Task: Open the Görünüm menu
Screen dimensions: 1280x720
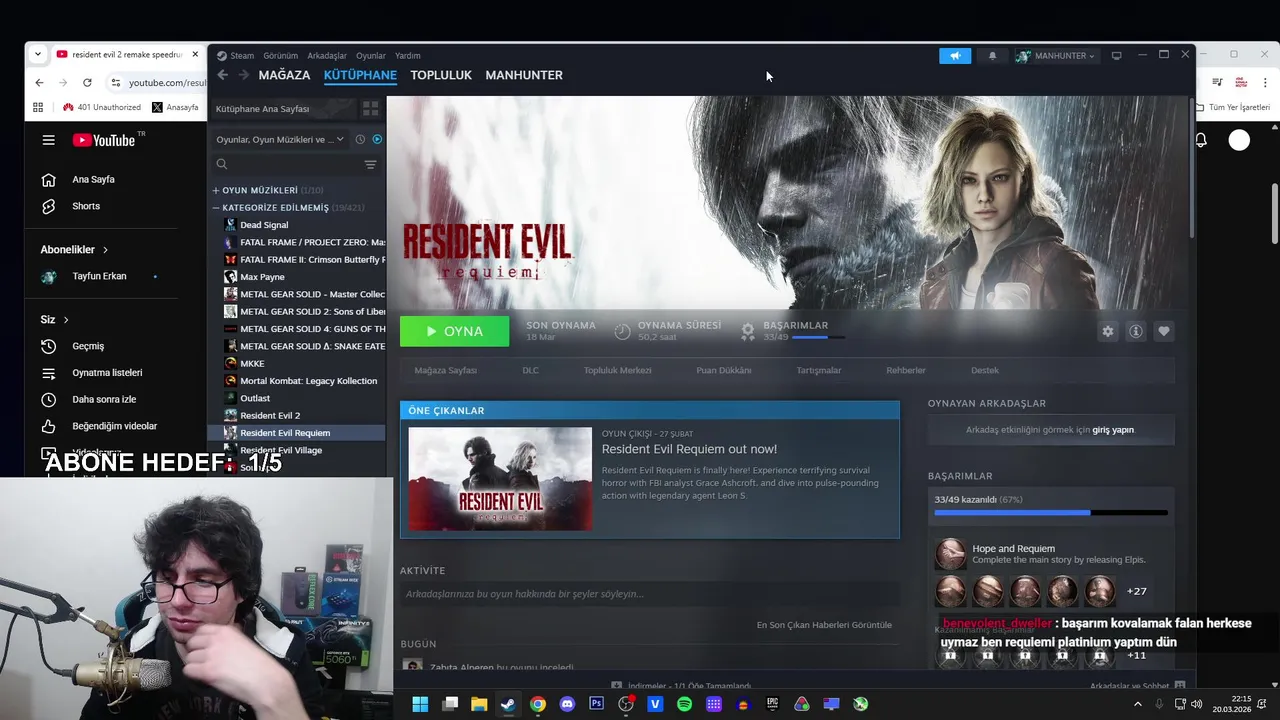Action: click(280, 56)
